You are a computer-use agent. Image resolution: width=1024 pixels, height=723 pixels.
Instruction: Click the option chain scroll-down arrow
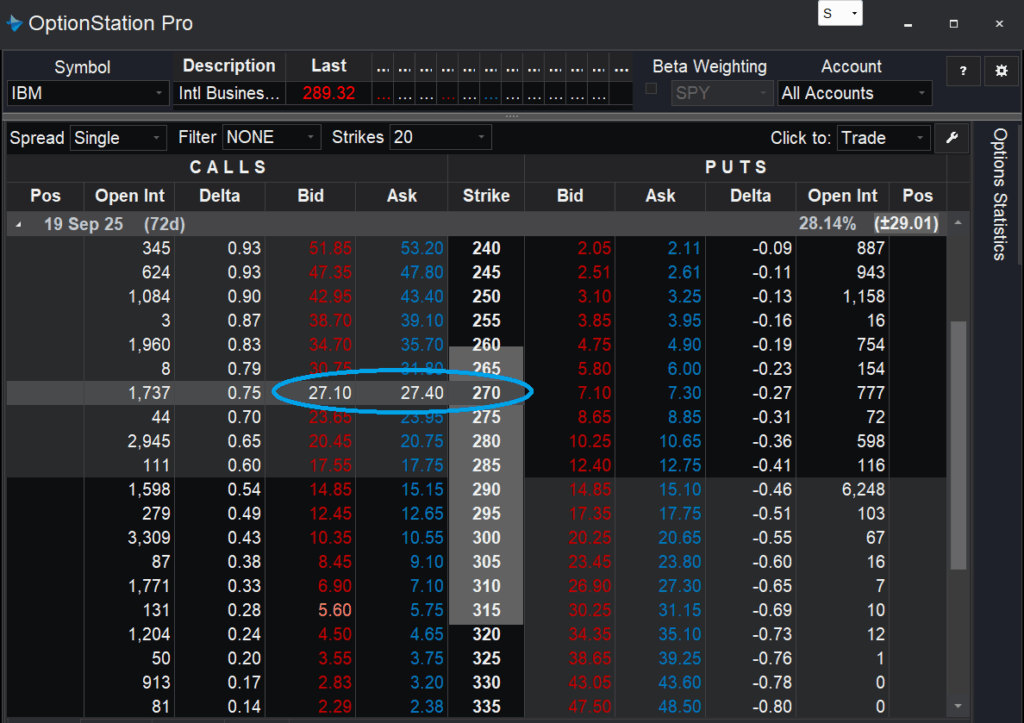(958, 706)
